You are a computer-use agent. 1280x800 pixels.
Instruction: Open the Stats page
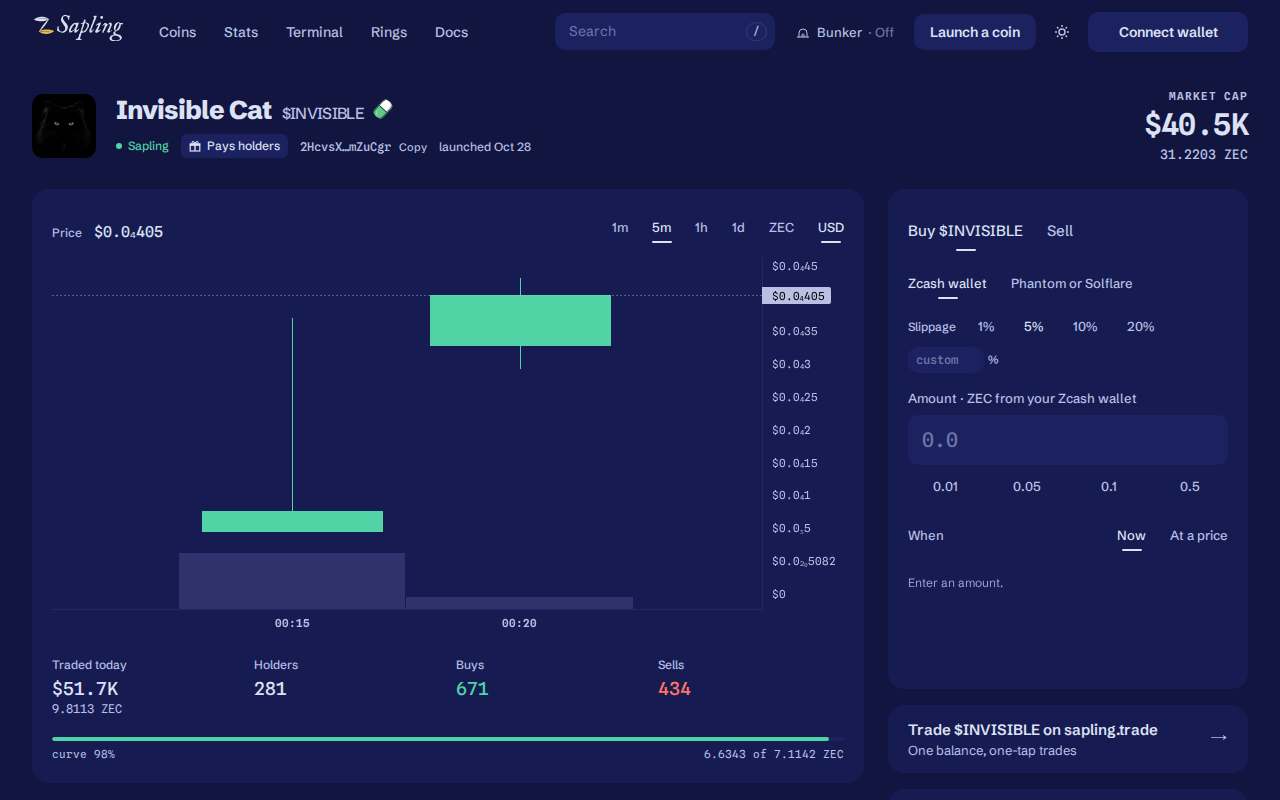click(241, 32)
